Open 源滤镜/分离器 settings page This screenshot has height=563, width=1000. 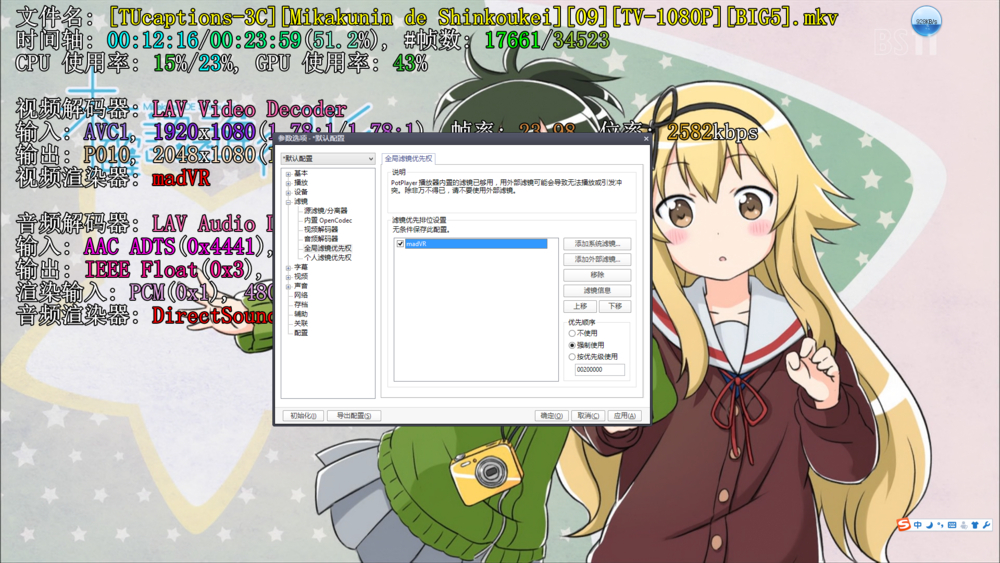pos(325,210)
